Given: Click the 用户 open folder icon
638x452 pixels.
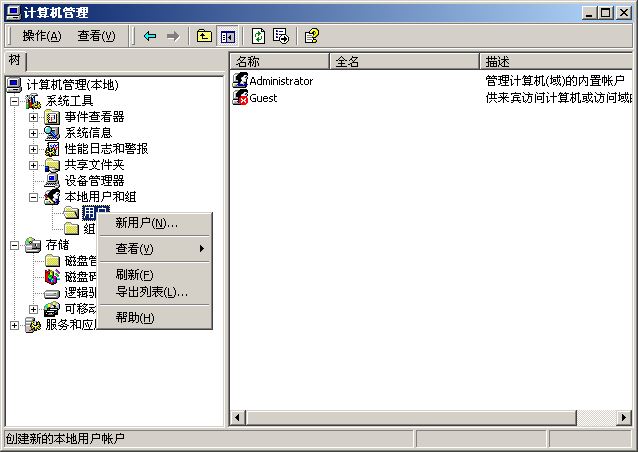Looking at the screenshot, I should [71, 212].
